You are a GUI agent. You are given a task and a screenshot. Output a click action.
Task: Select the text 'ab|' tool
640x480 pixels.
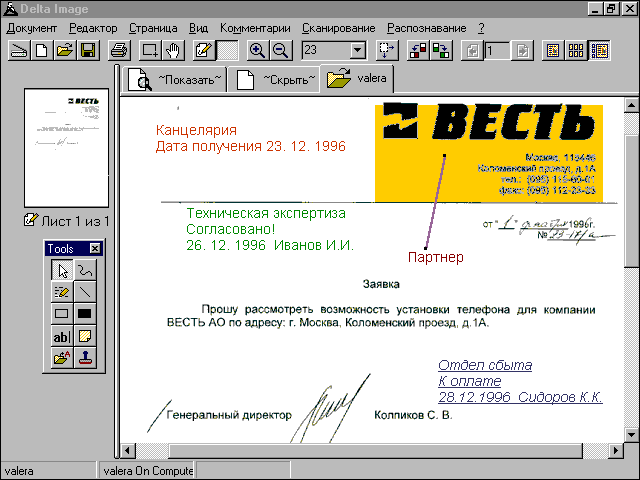[x=62, y=336]
